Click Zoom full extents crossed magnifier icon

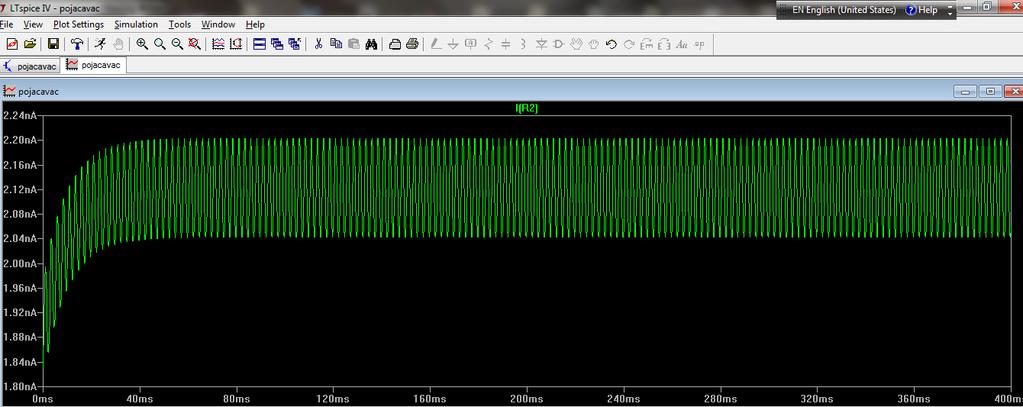coord(194,44)
